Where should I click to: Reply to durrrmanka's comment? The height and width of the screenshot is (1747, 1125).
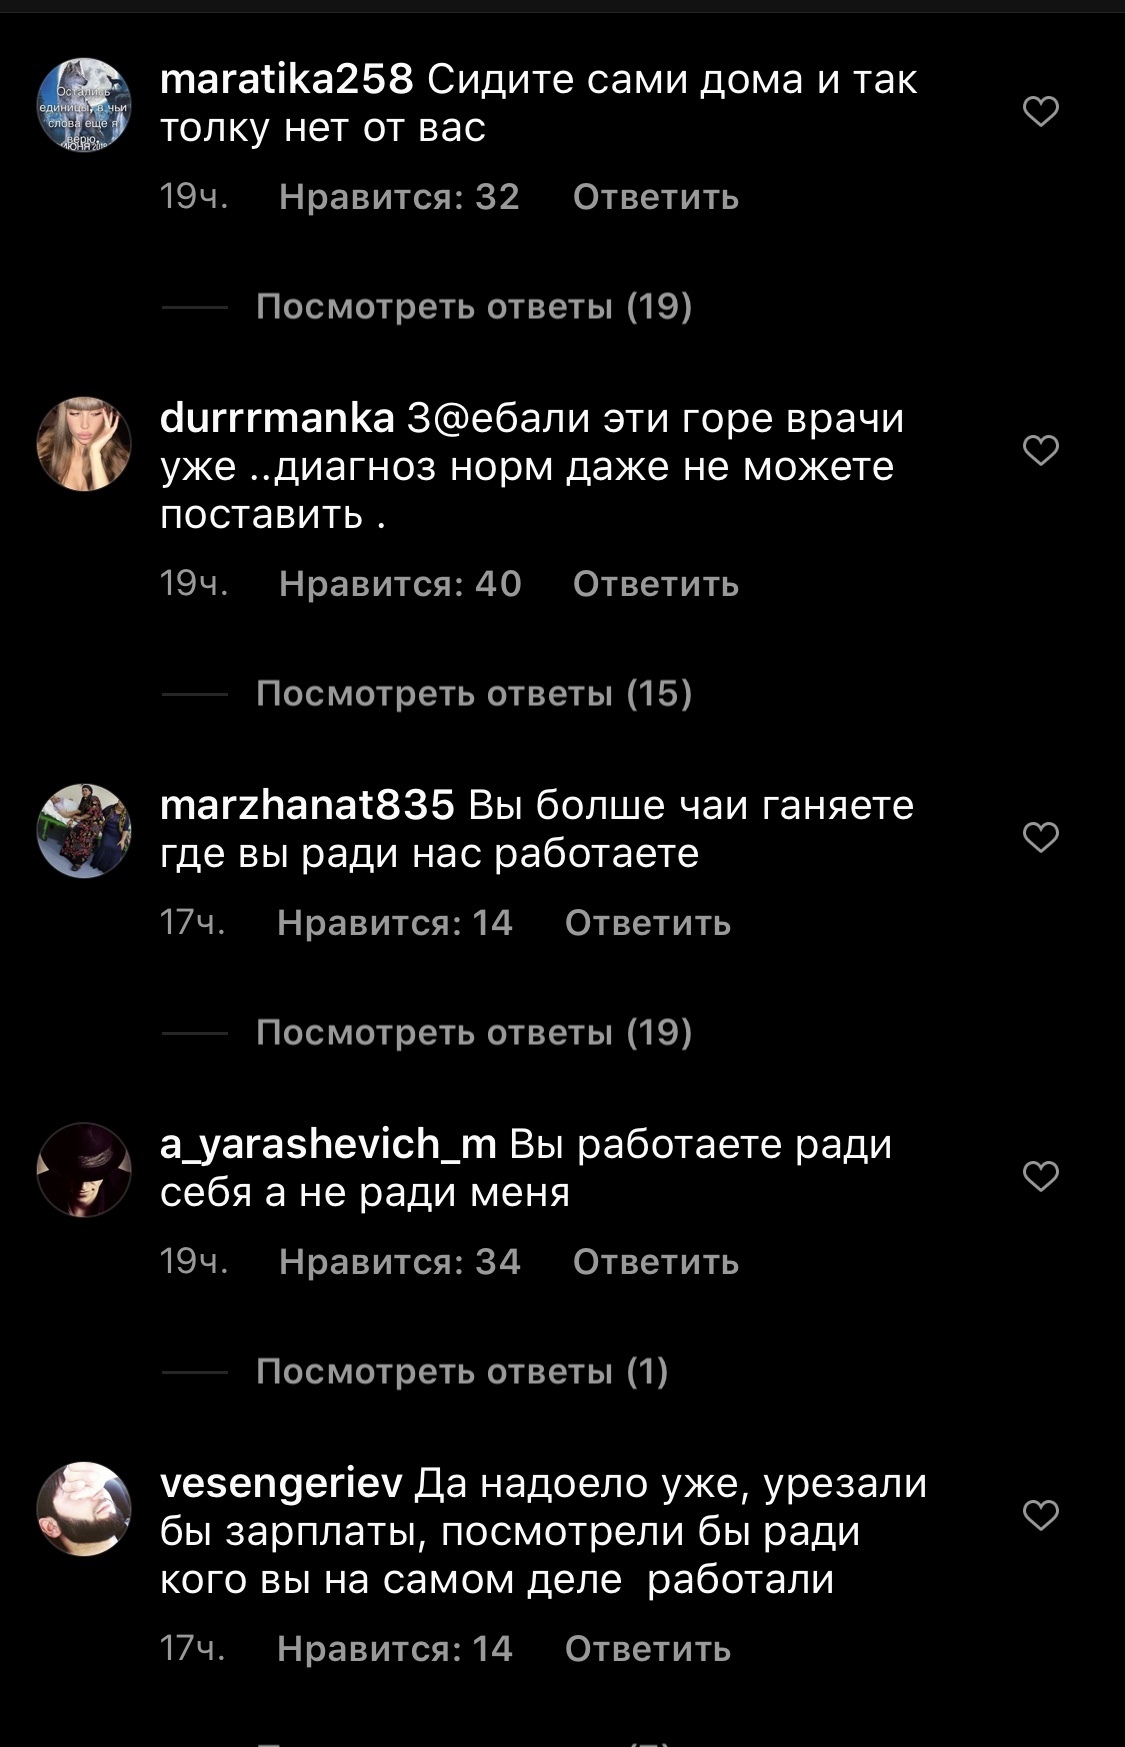pos(656,584)
